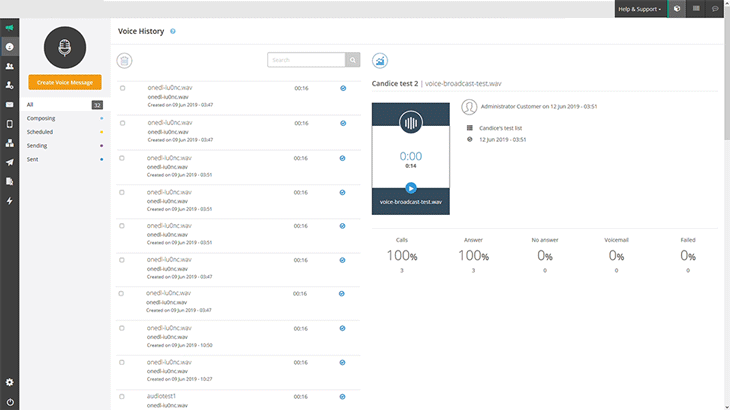Open the Candice's test list link
The height and width of the screenshot is (410, 730).
[x=503, y=128]
